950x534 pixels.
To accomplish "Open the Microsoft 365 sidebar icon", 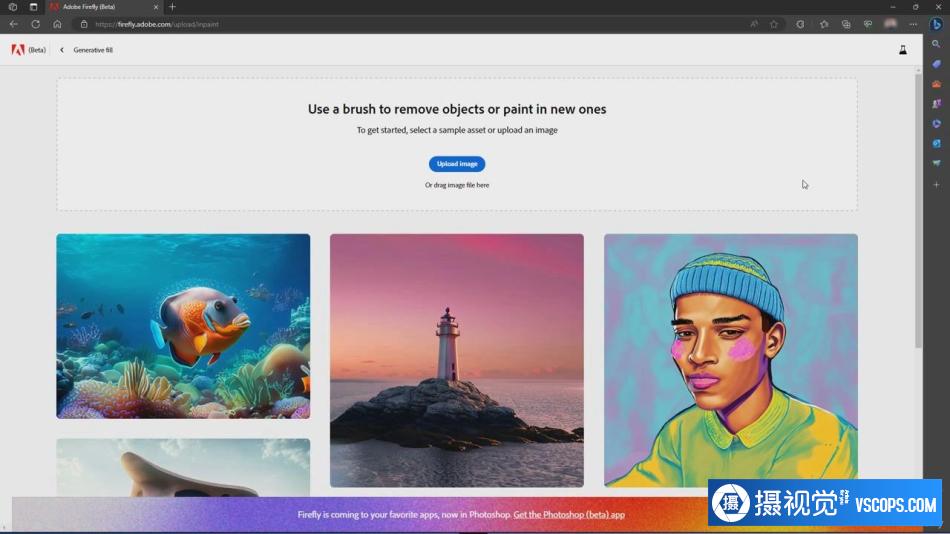I will point(936,124).
